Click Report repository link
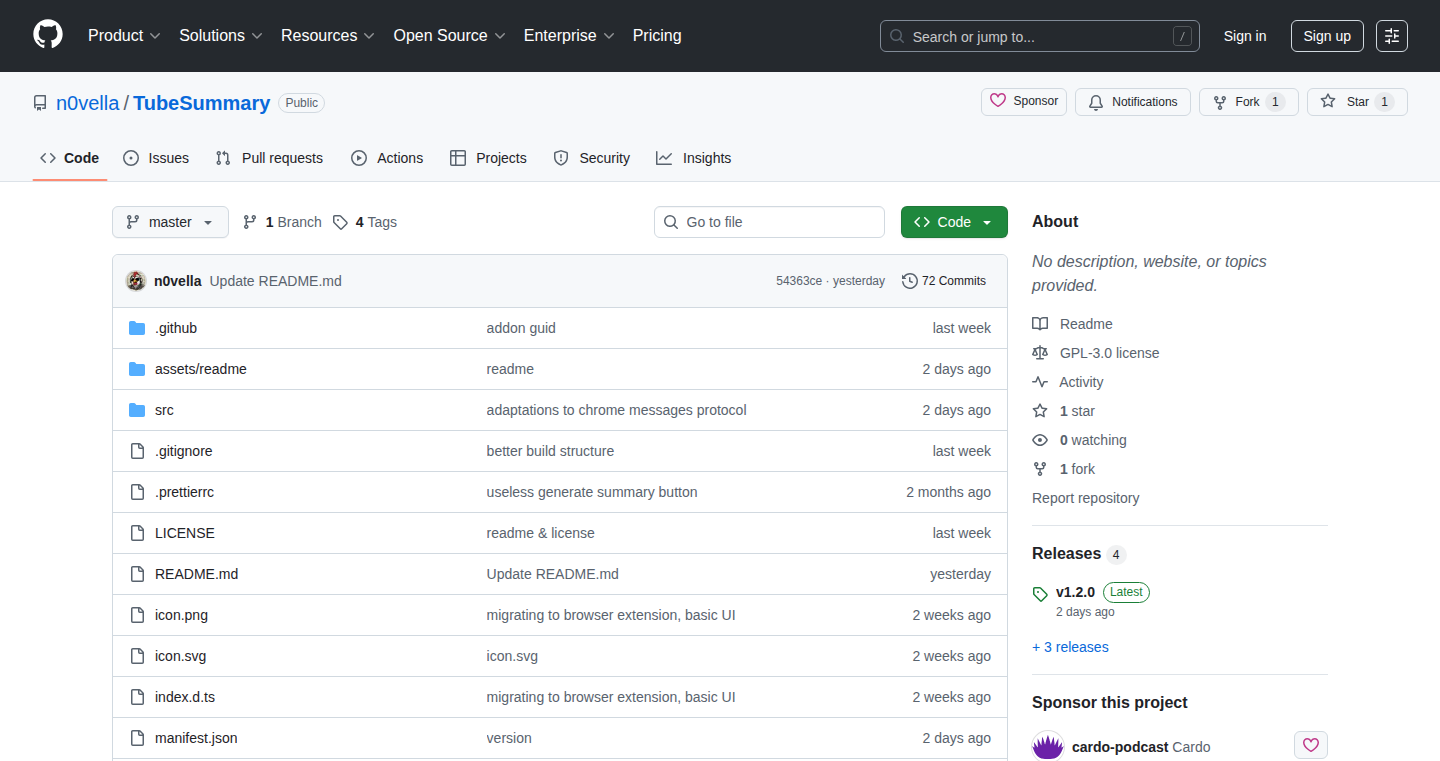 [x=1086, y=498]
